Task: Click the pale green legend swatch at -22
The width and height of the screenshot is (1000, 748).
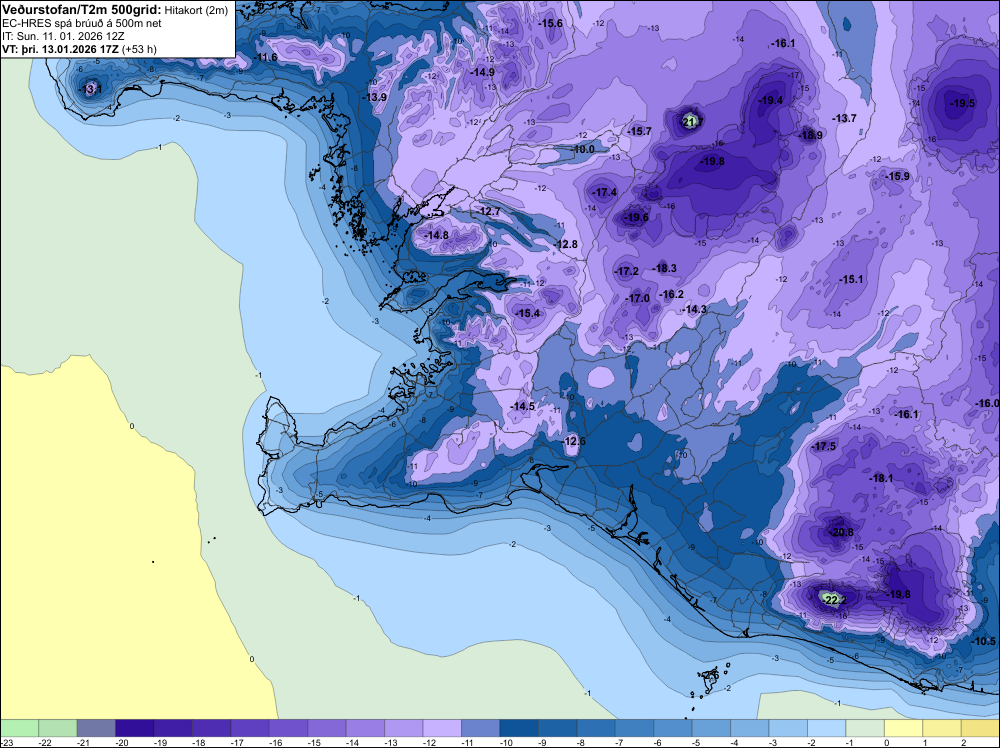Action: pos(57,728)
